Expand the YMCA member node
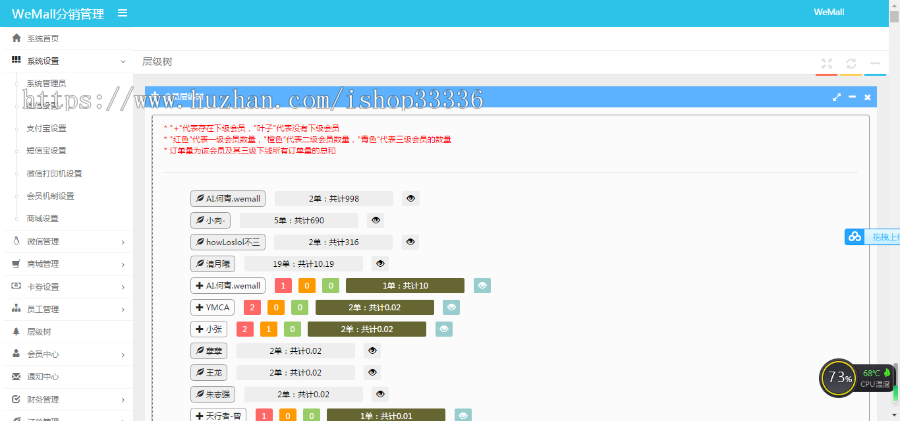The width and height of the screenshot is (900, 421). pyautogui.click(x=212, y=307)
